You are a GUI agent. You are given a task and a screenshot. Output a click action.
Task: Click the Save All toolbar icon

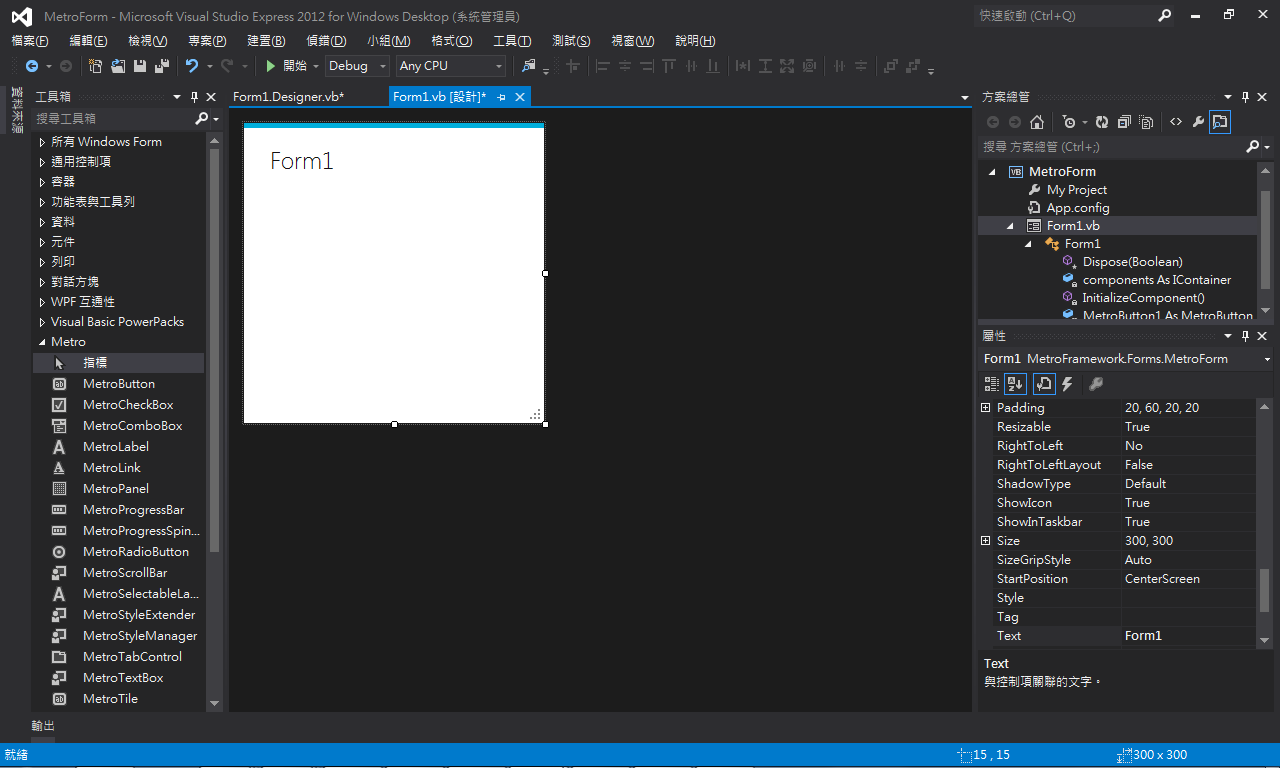(161, 66)
